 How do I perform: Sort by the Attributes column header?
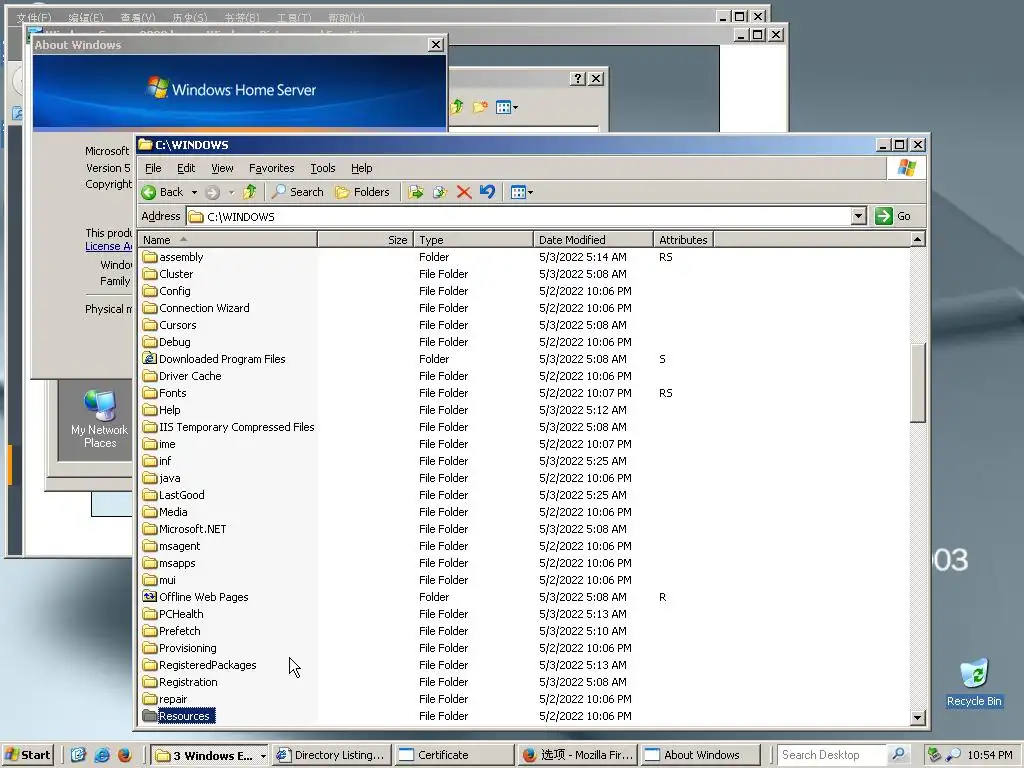coord(683,240)
